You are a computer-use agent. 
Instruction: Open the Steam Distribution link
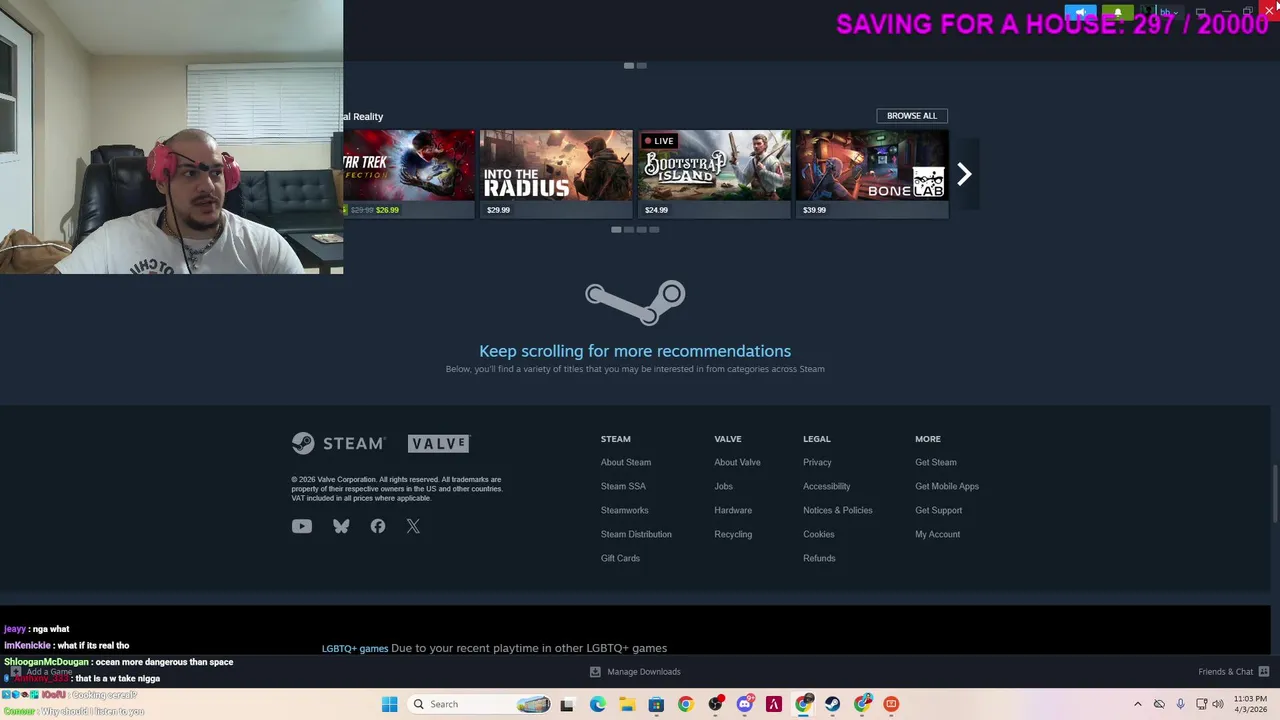coord(636,534)
